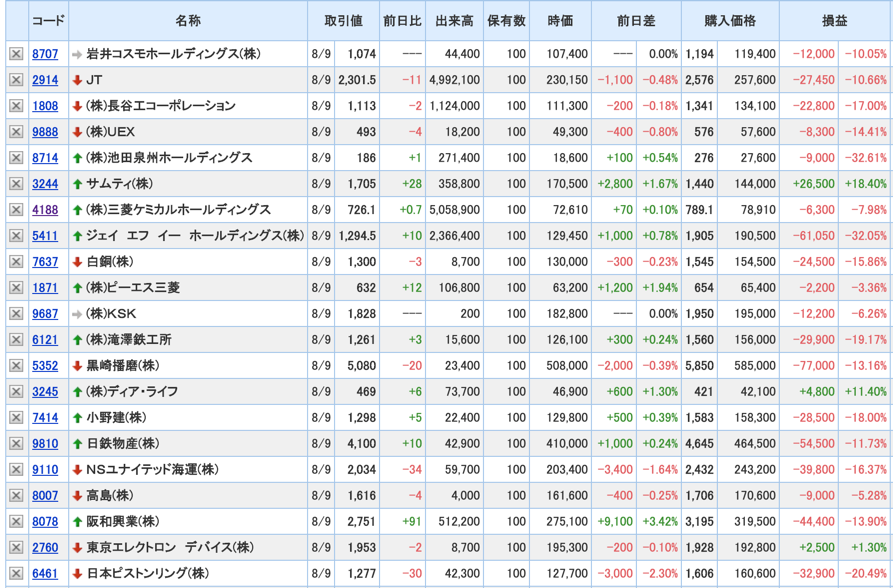Open the 5411 stock code link
The height and width of the screenshot is (588, 893).
coord(45,236)
